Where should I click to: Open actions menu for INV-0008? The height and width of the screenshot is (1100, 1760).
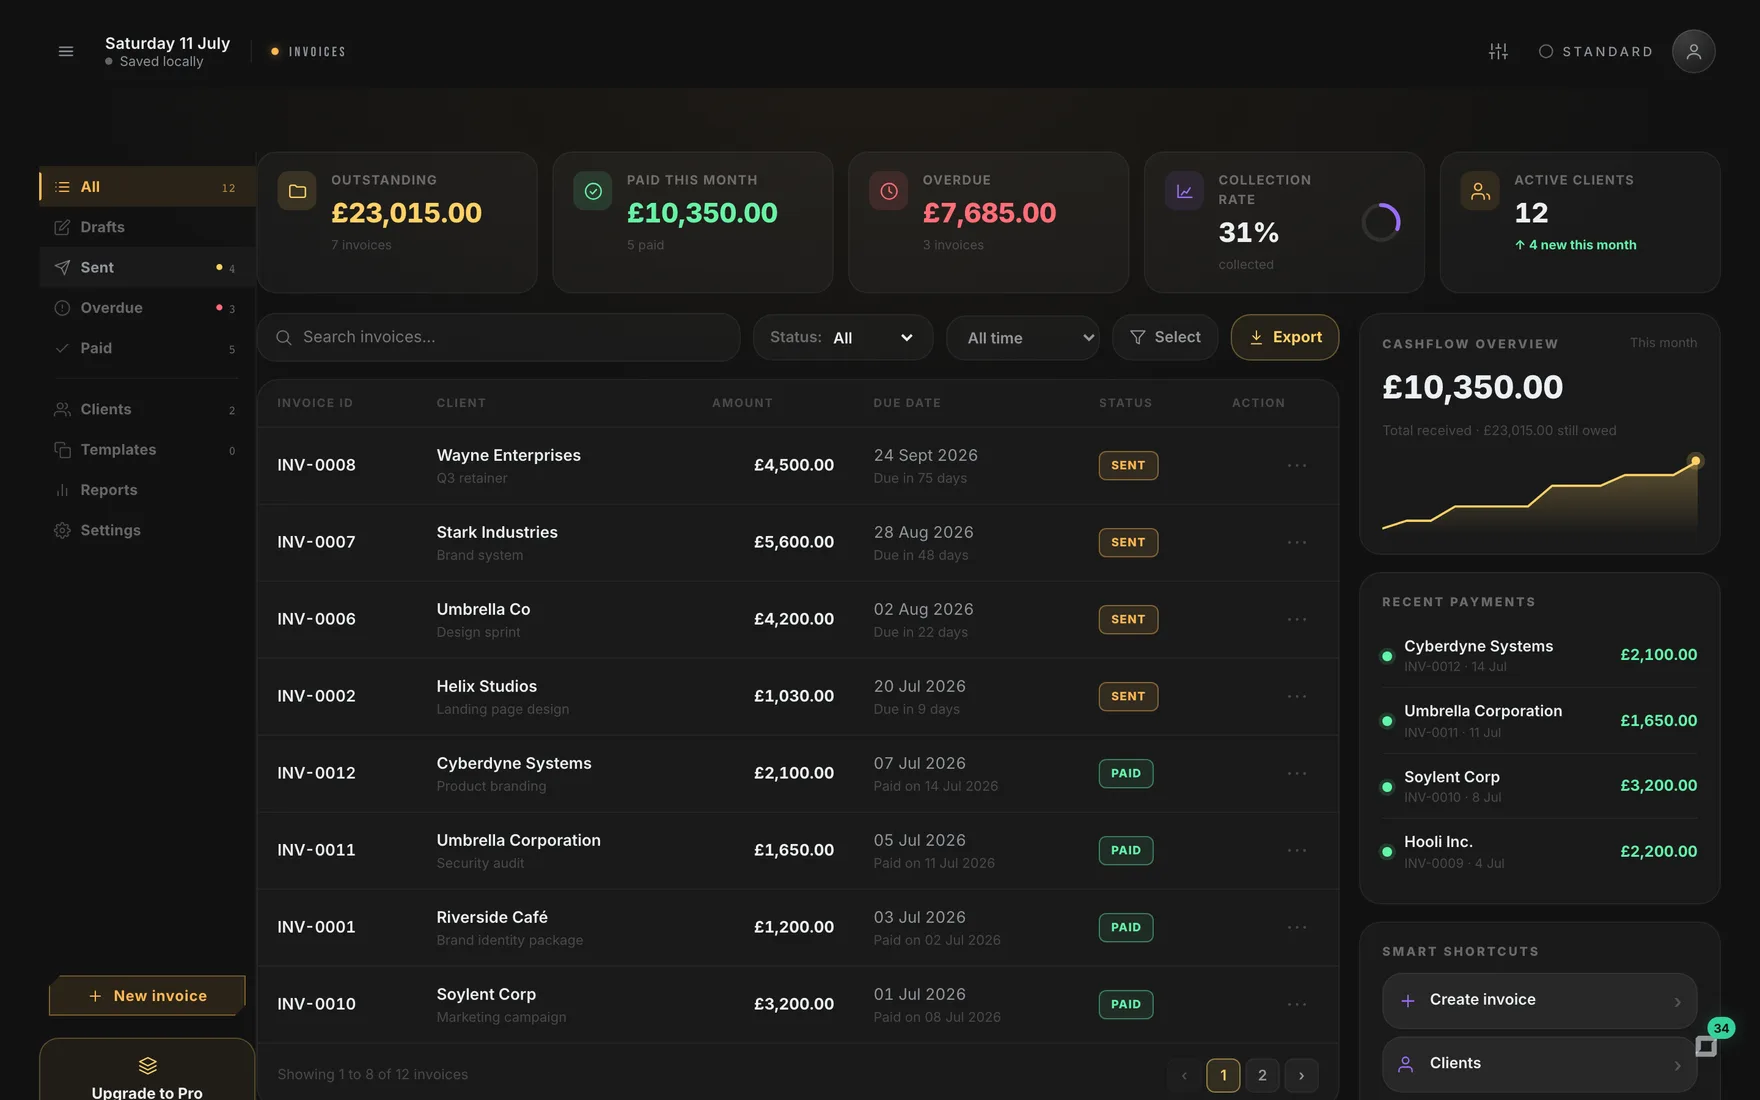pos(1297,465)
